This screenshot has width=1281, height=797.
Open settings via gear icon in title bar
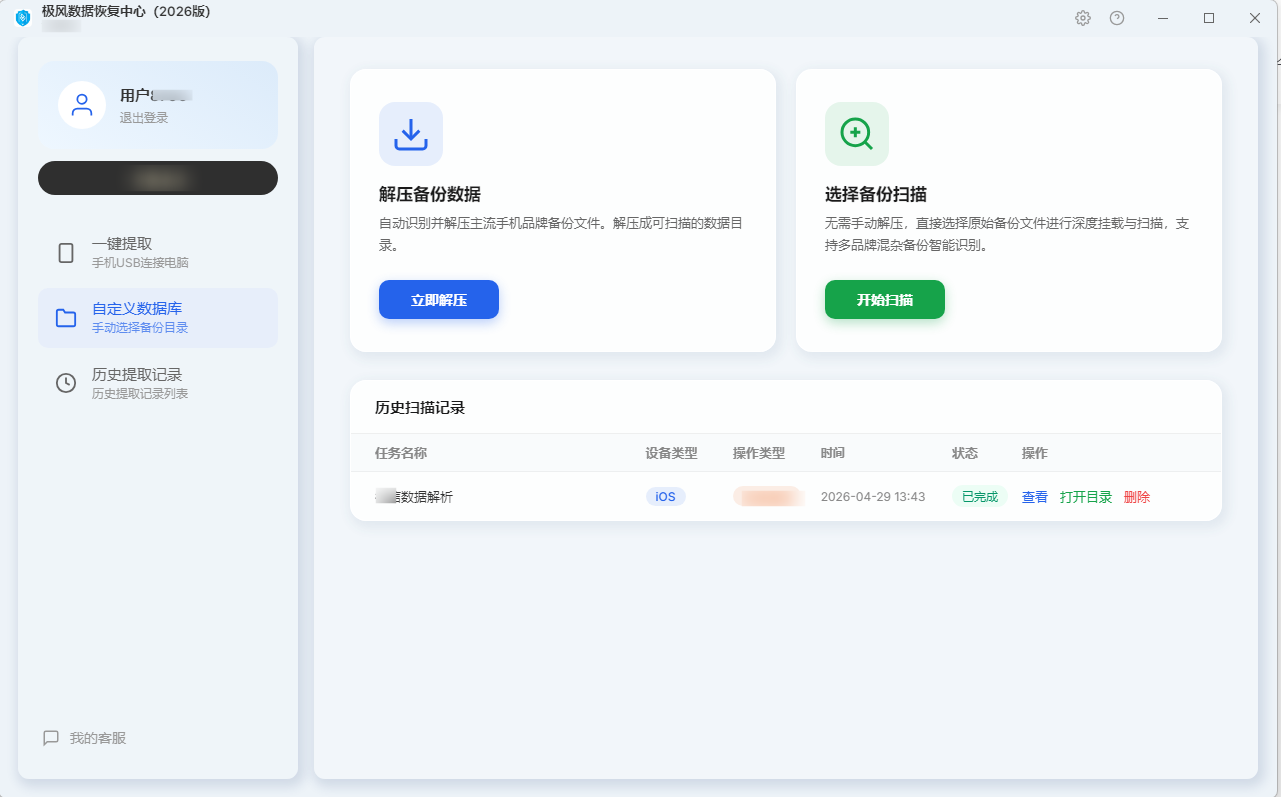click(1083, 18)
